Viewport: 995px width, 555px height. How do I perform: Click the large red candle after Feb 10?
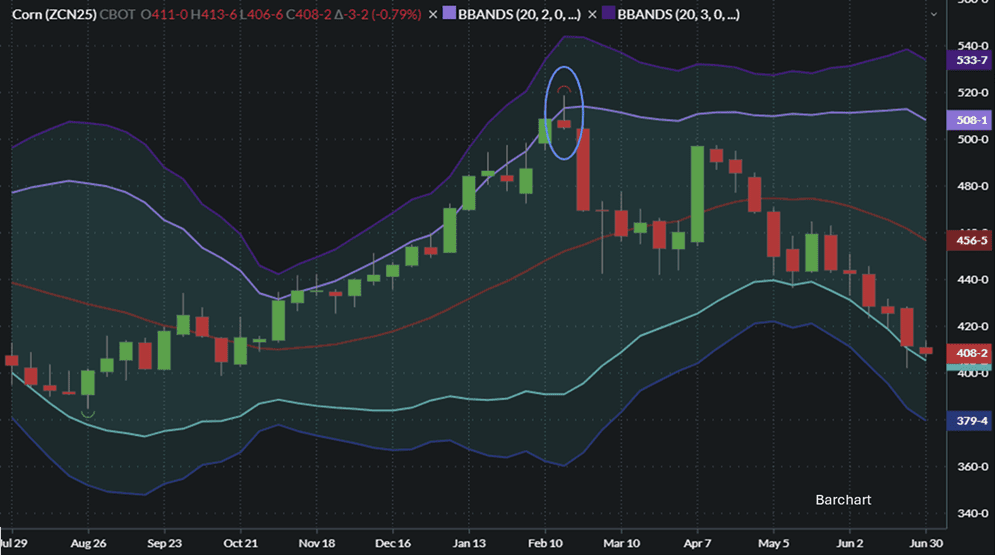tap(583, 169)
